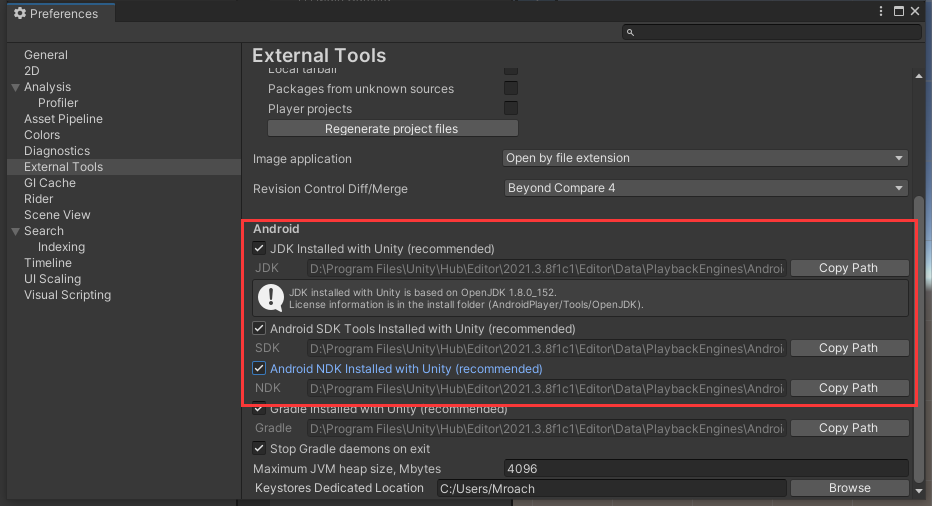Click the vertical scrollbar thumb

pos(919,339)
